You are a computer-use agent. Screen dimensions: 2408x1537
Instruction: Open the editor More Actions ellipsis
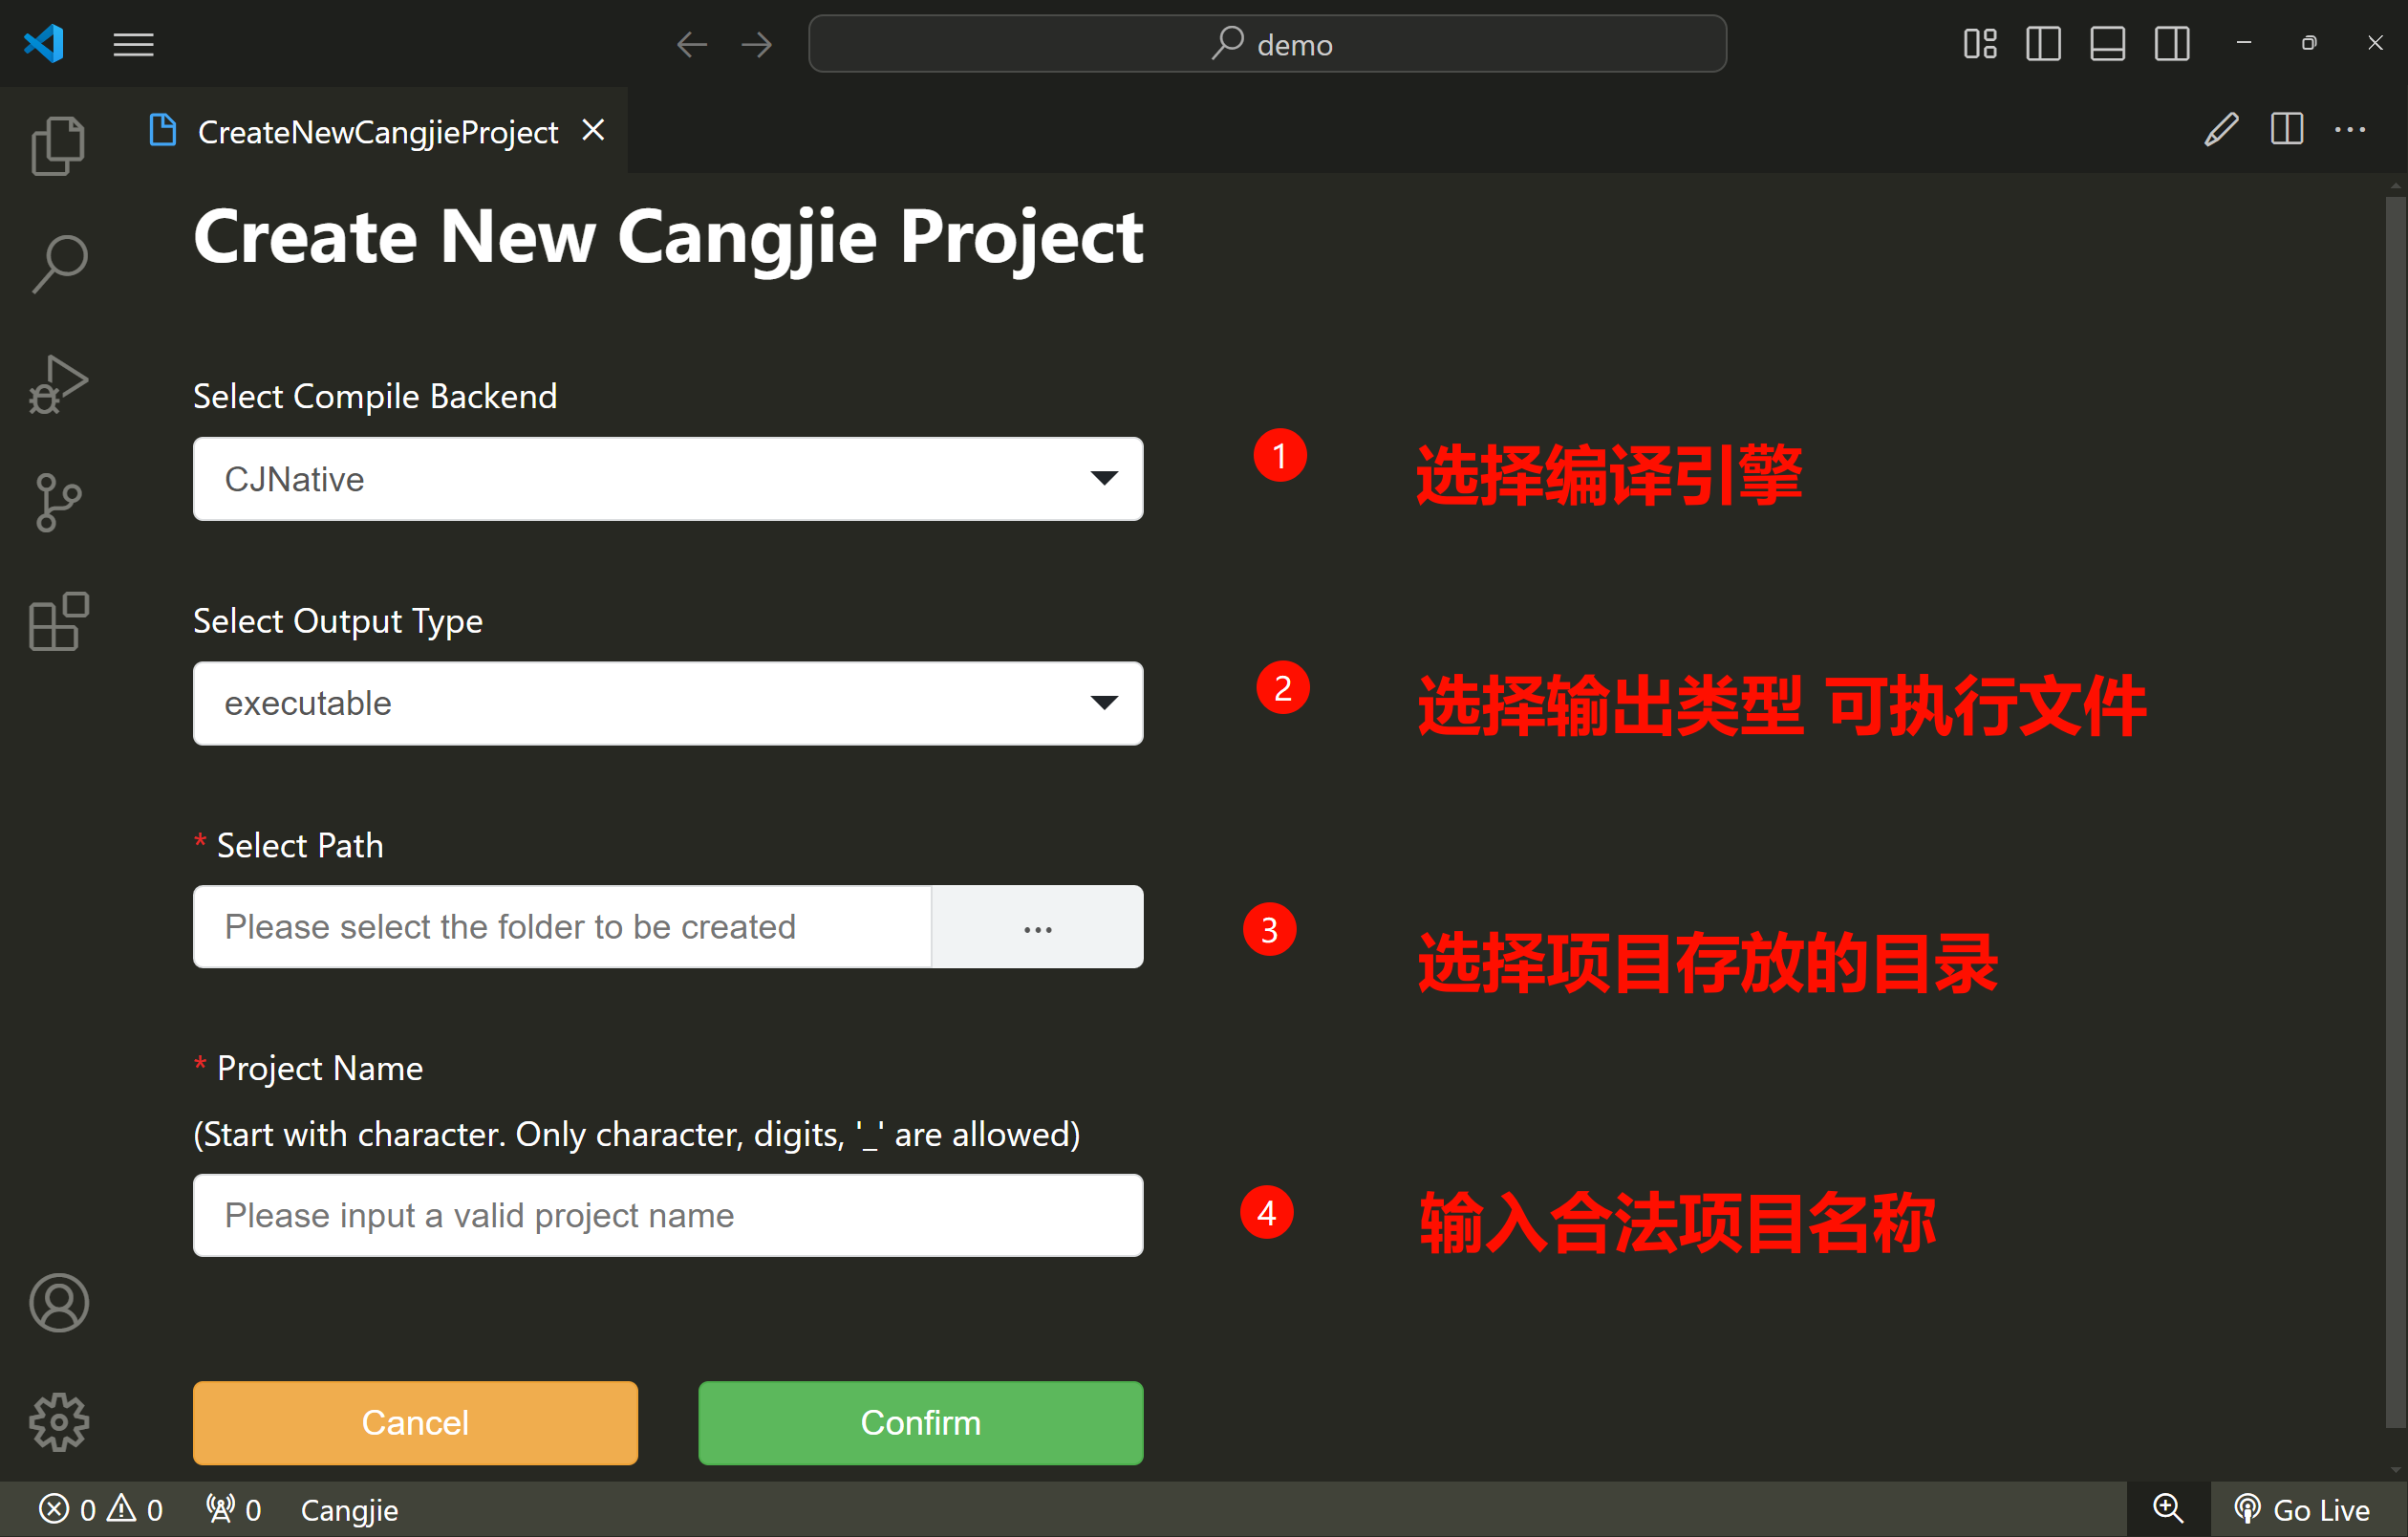click(x=2349, y=130)
